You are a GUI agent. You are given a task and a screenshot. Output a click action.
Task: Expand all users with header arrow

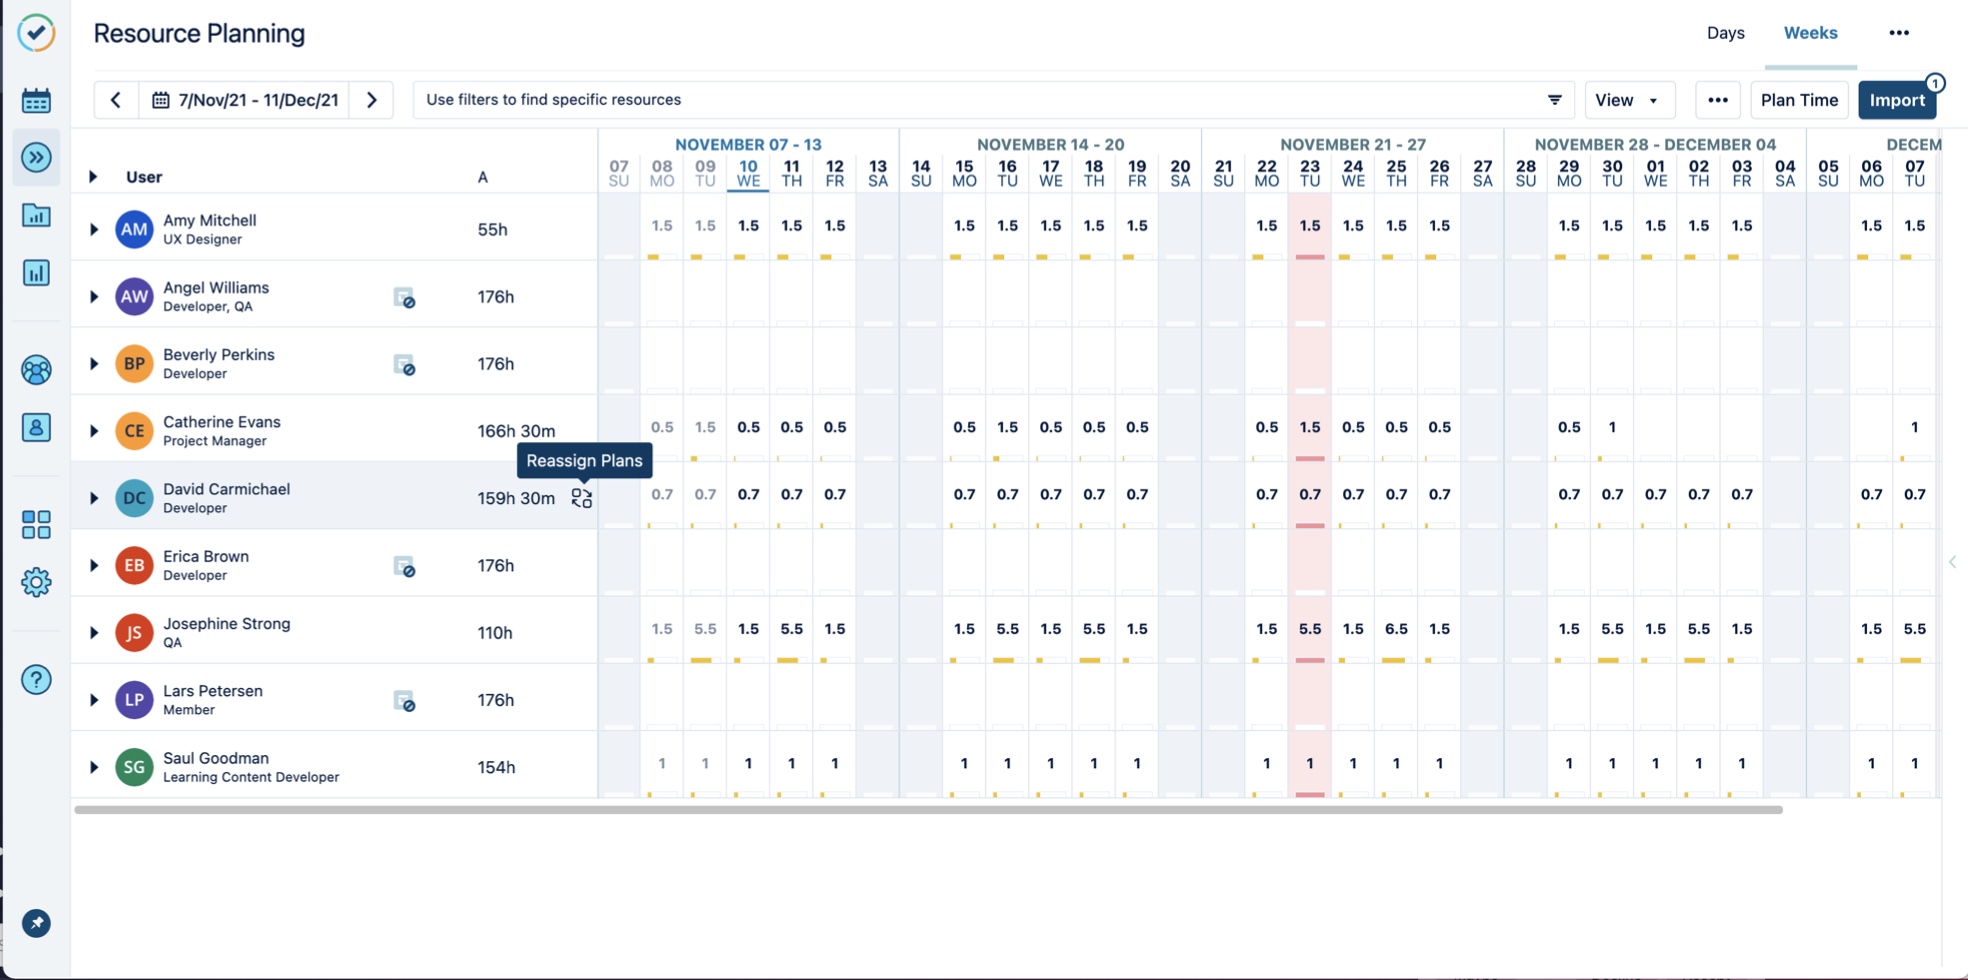point(93,177)
